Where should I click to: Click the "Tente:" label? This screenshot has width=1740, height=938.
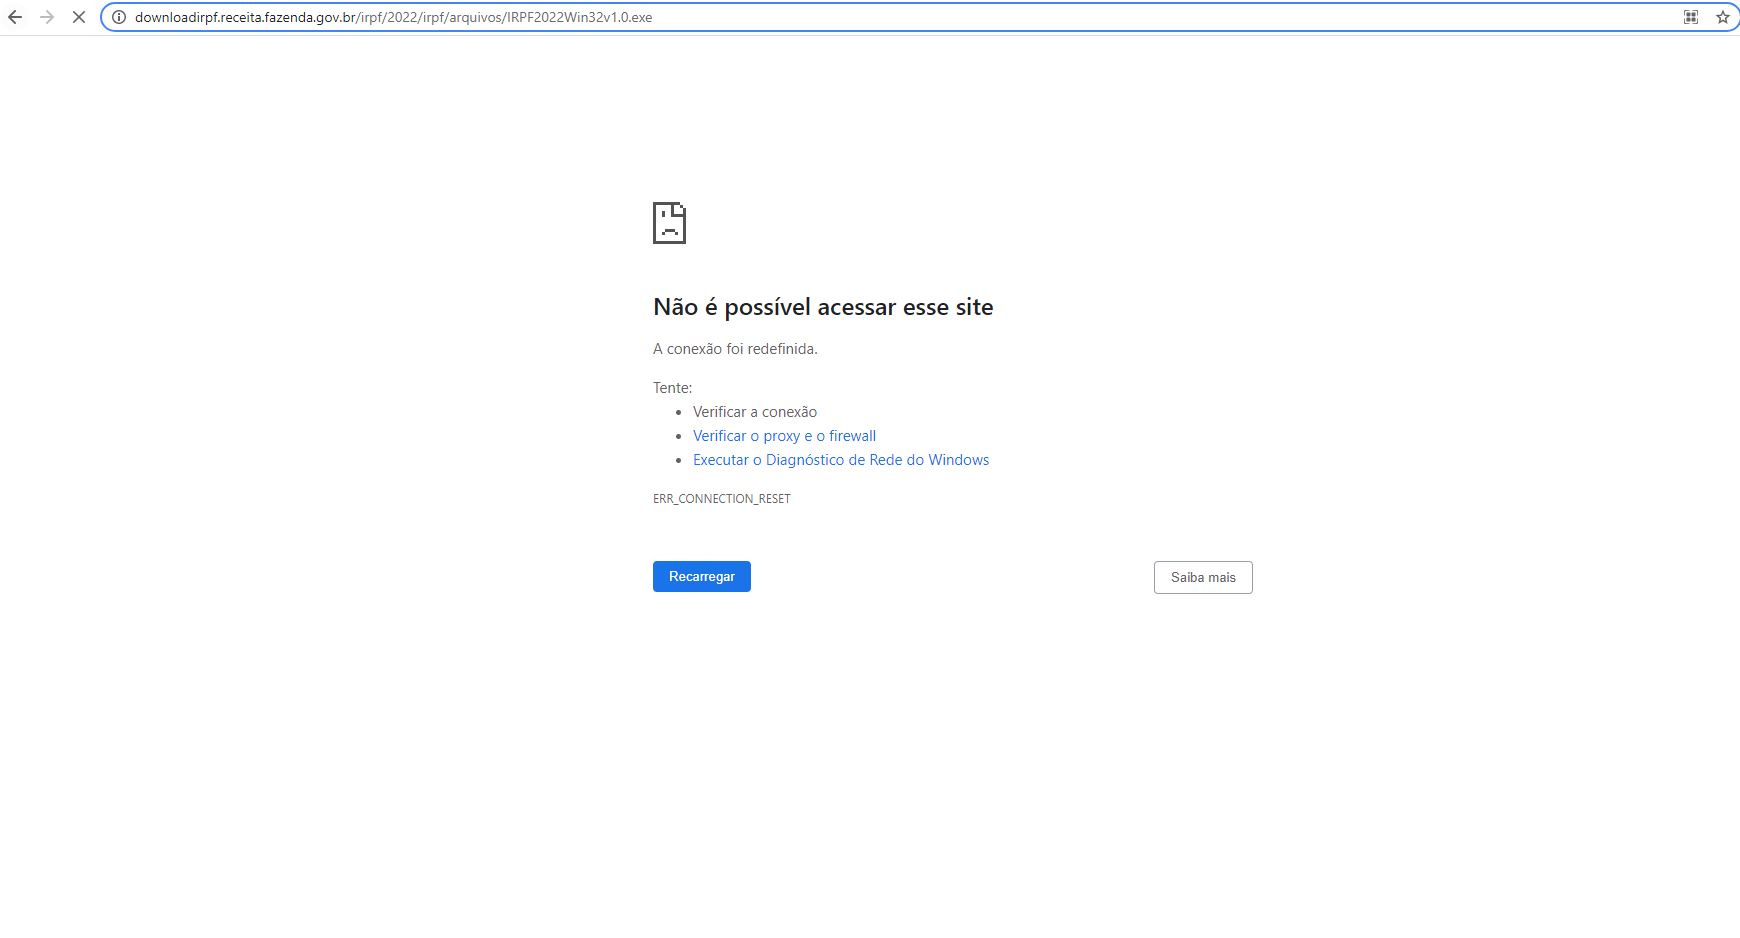click(672, 388)
